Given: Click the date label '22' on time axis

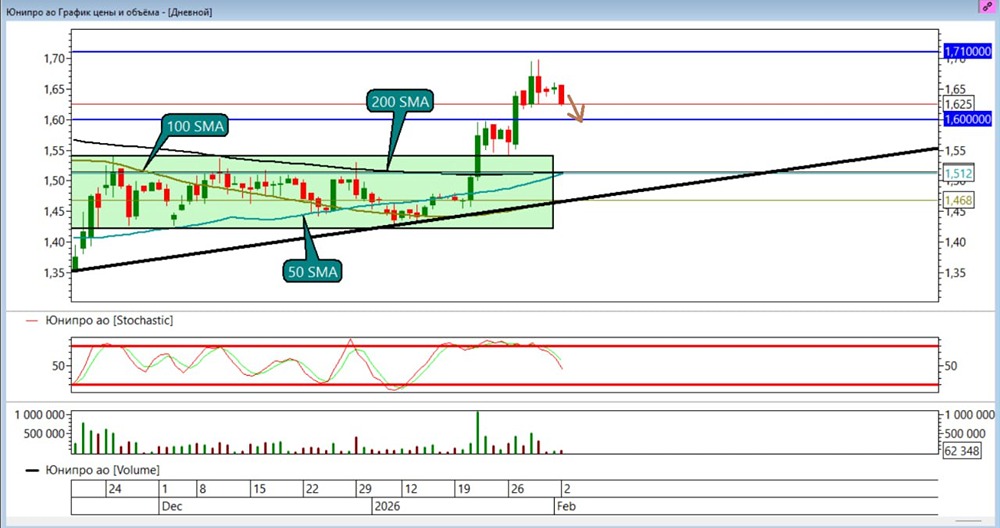Looking at the screenshot, I should [x=312, y=489].
